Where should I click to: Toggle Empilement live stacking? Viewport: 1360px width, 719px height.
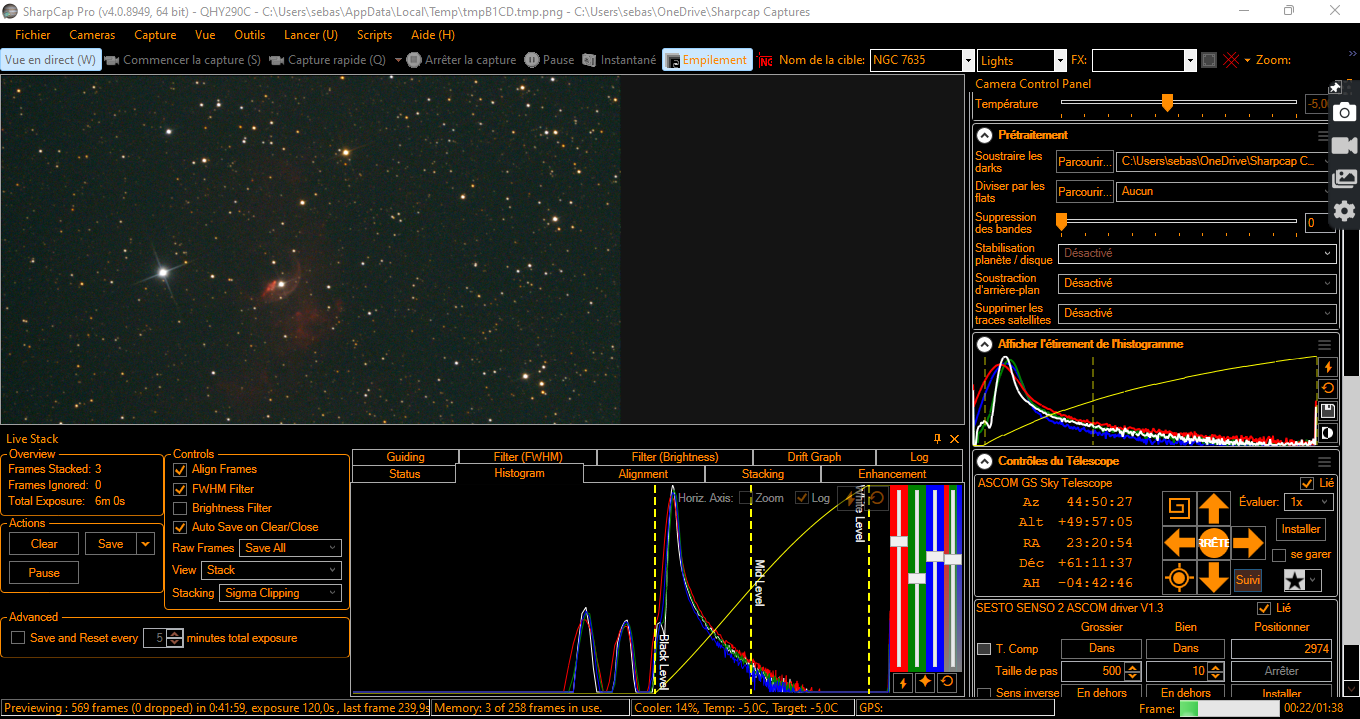click(x=707, y=60)
